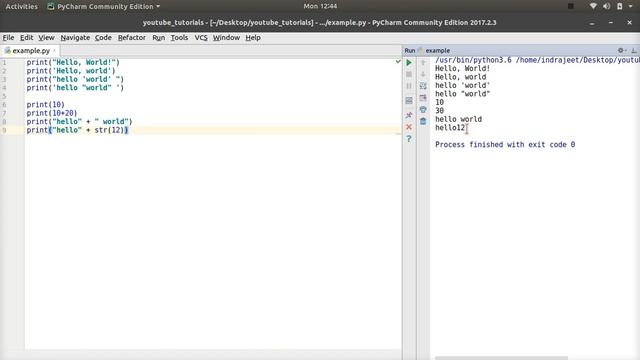The height and width of the screenshot is (360, 640).
Task: Click line 1 print("Hello, World!")
Action: point(73,62)
